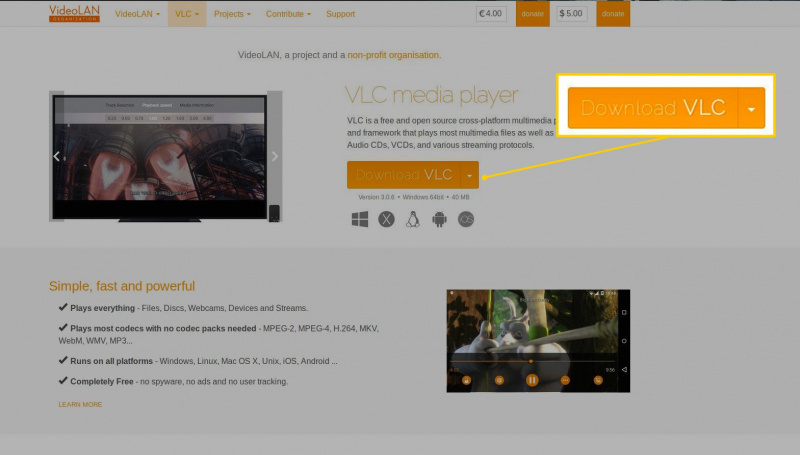Click the main Download VLC button
The image size is (800, 455).
pyautogui.click(x=404, y=175)
